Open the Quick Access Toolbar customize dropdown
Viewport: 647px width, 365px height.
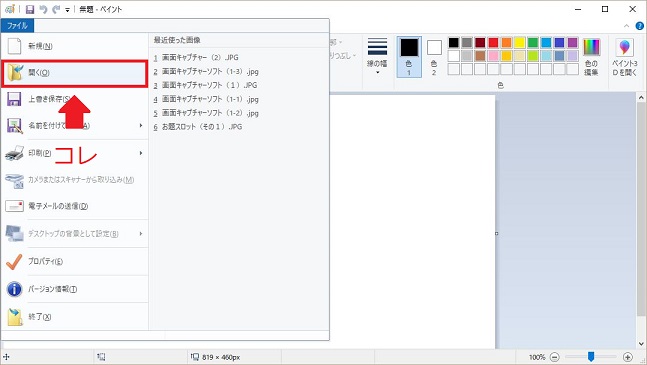point(67,10)
